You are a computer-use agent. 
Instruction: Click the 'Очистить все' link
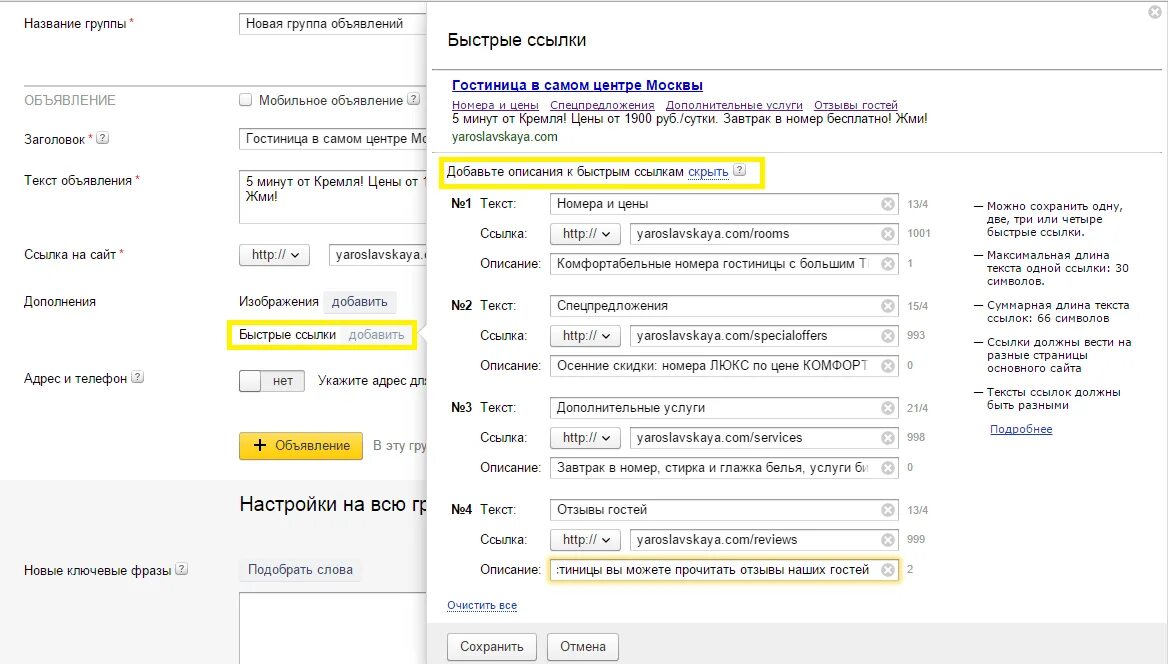click(482, 606)
